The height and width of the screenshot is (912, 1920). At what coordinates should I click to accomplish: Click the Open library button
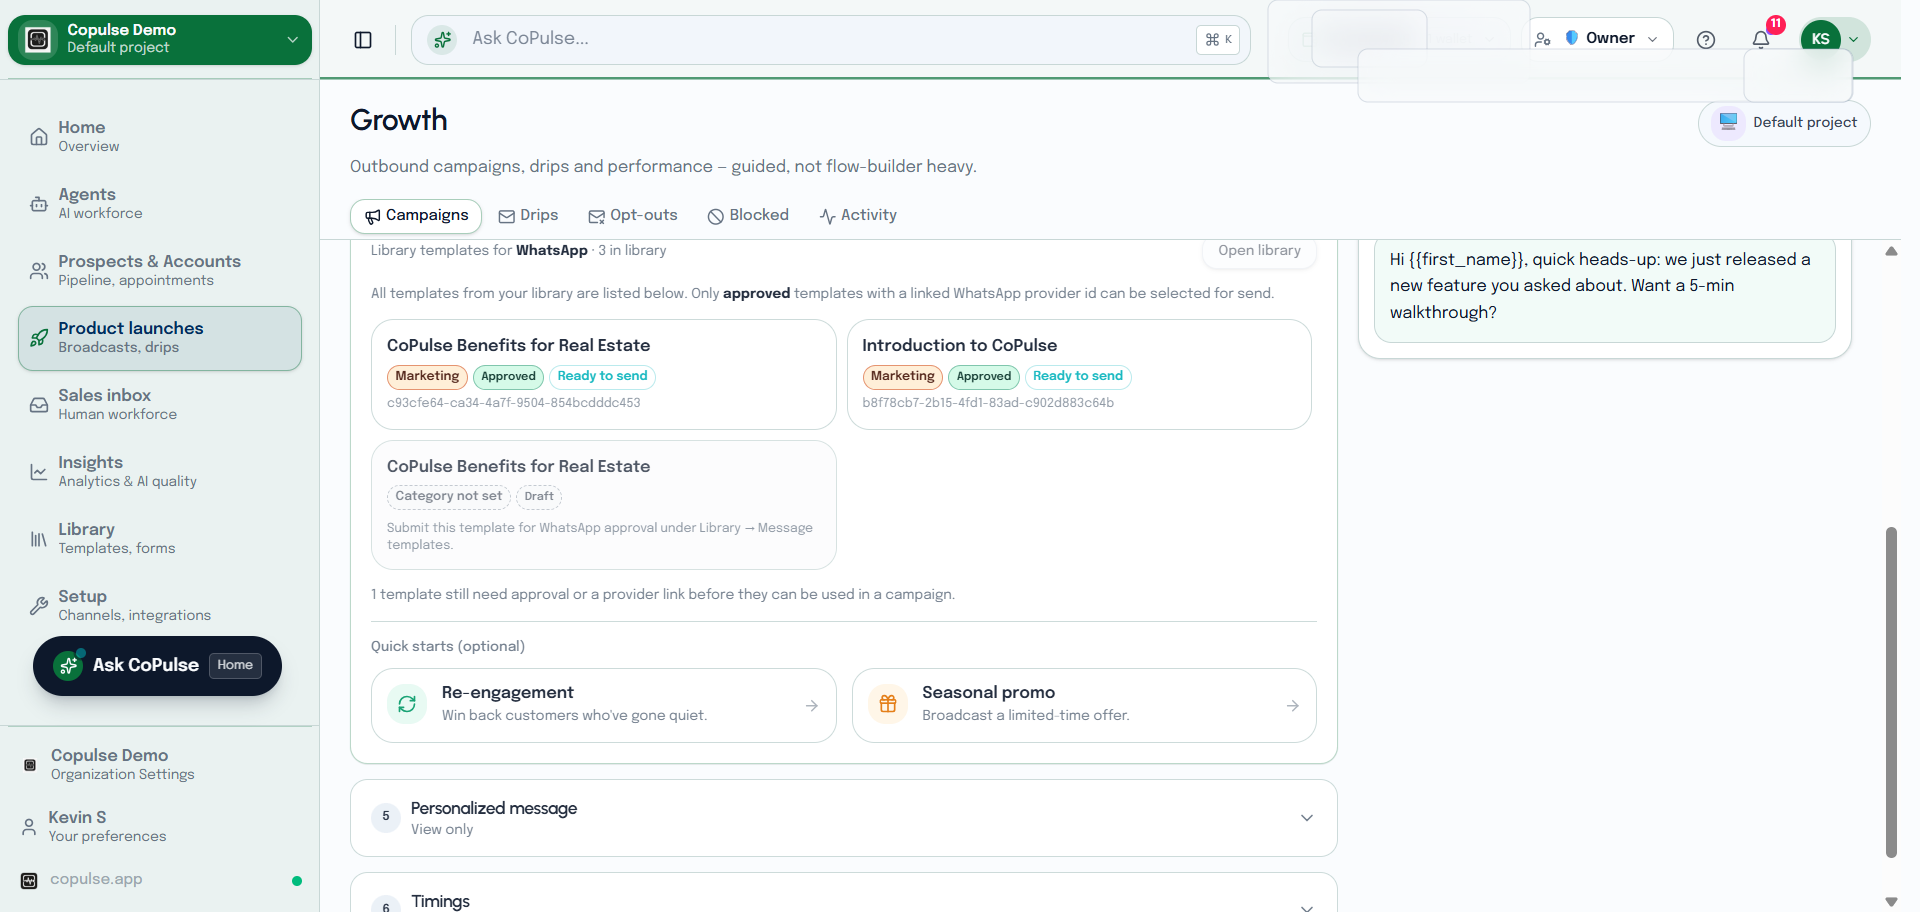1259,251
